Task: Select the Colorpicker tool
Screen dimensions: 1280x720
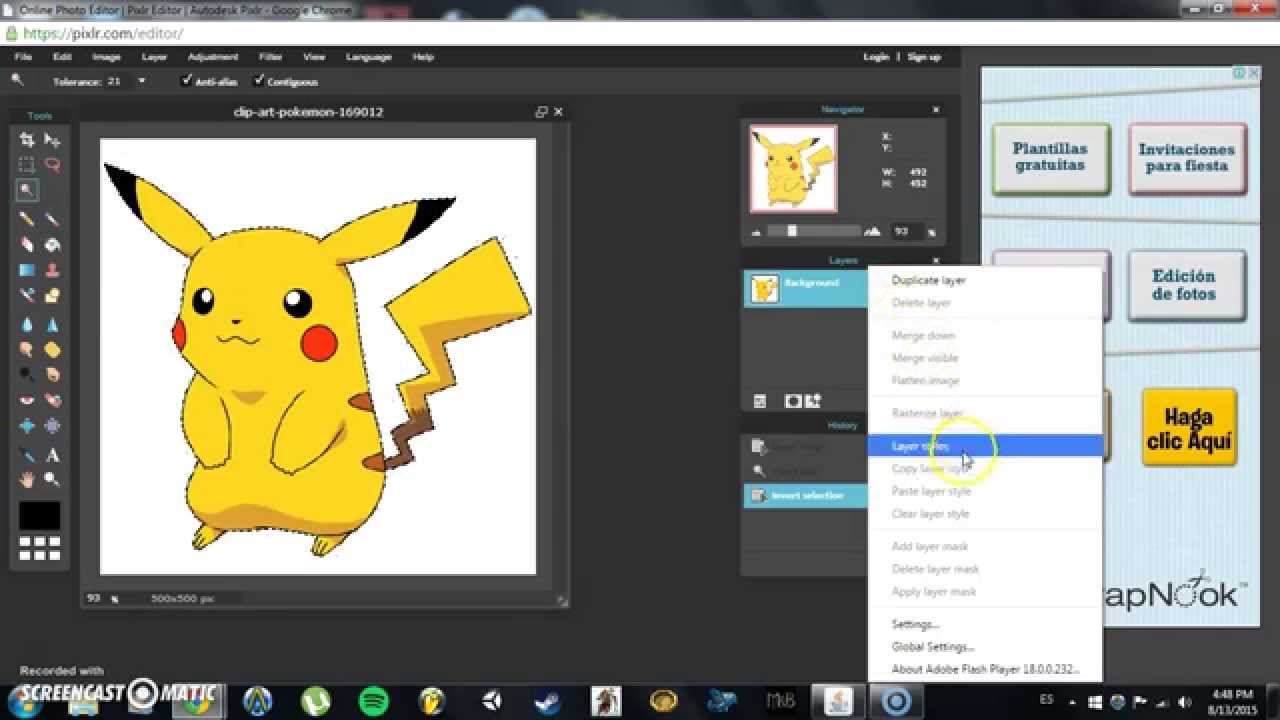Action: 27,455
